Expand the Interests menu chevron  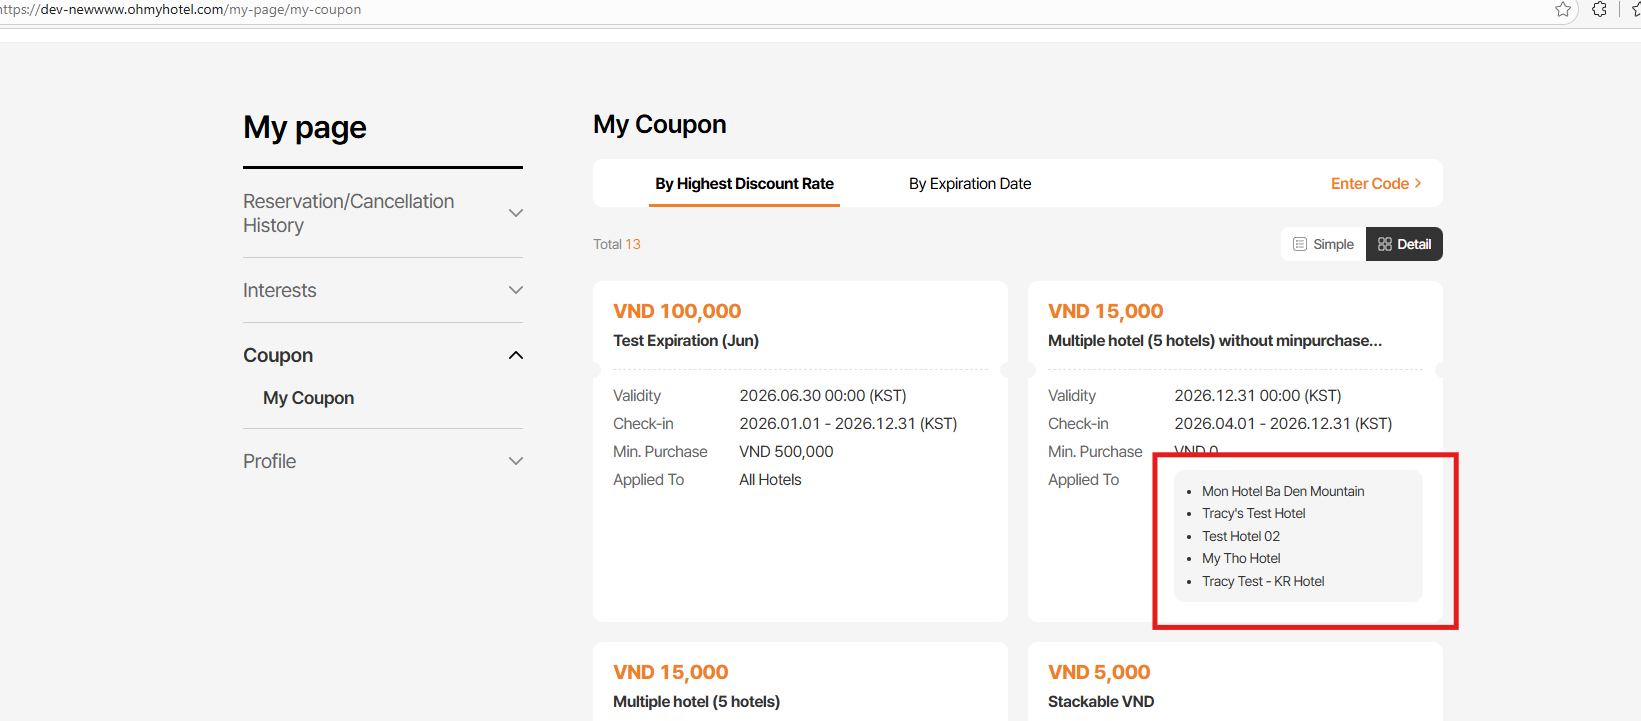(516, 290)
